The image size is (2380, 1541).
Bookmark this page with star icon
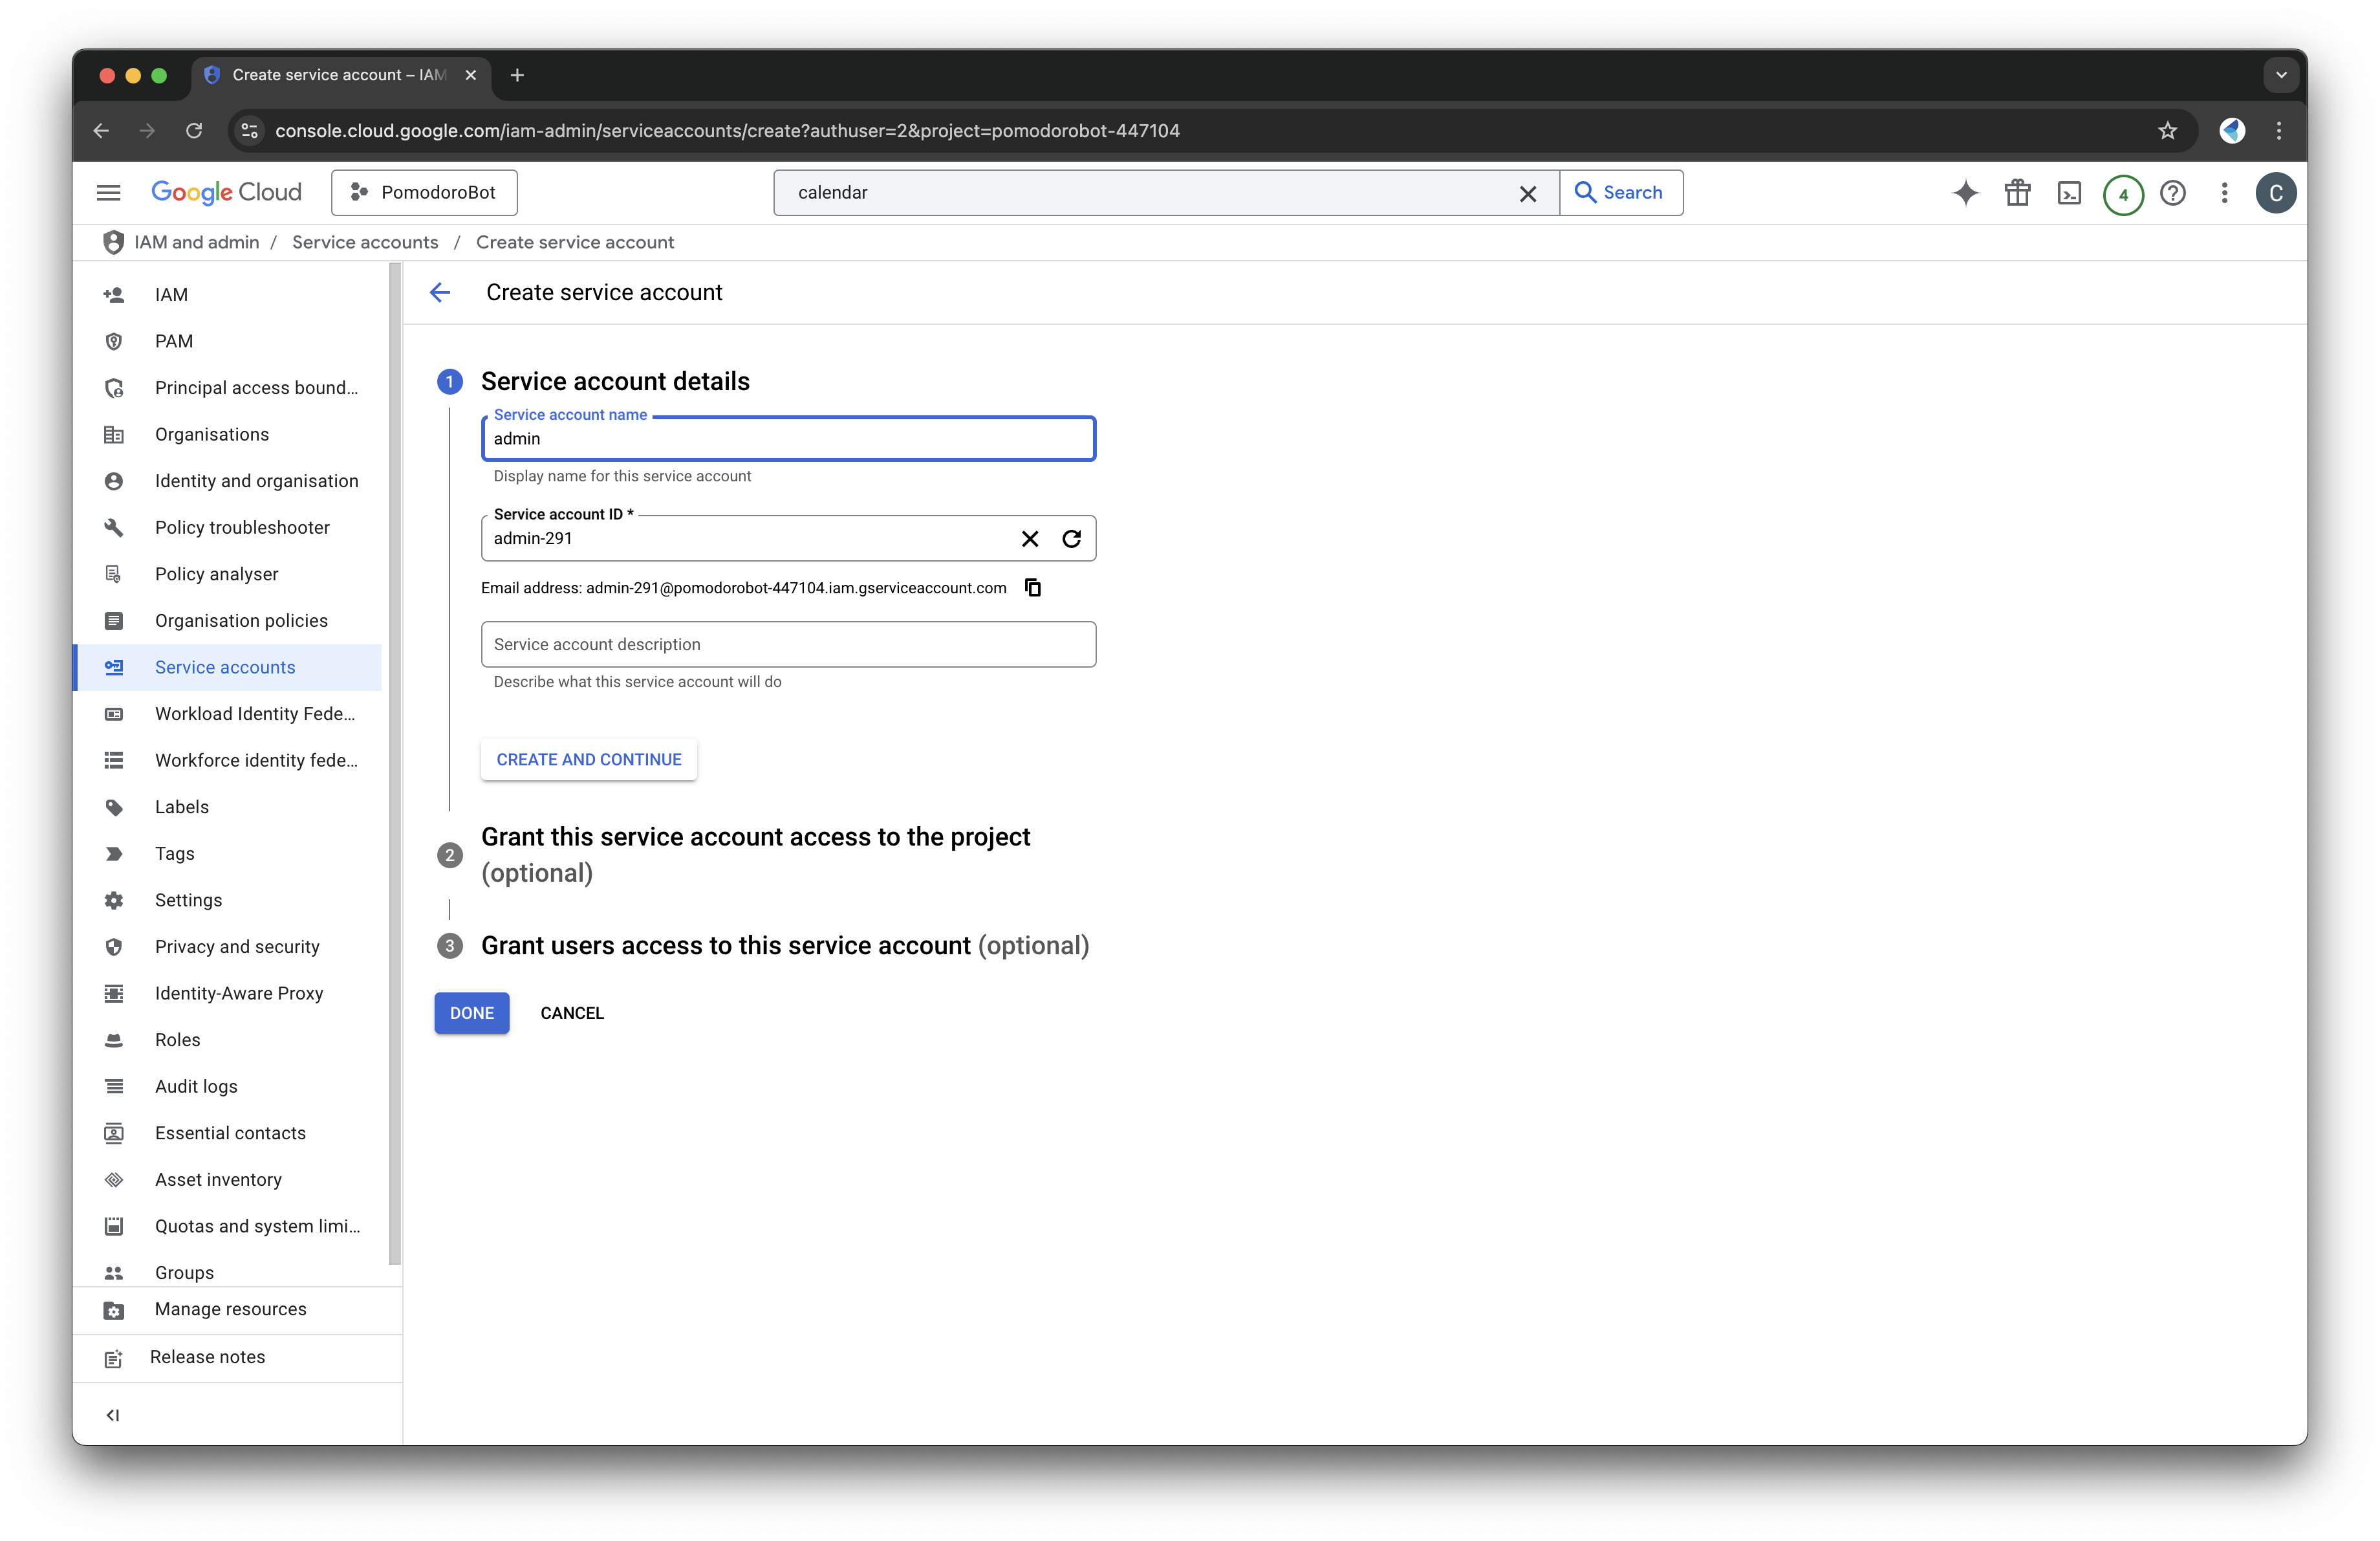point(2167,130)
